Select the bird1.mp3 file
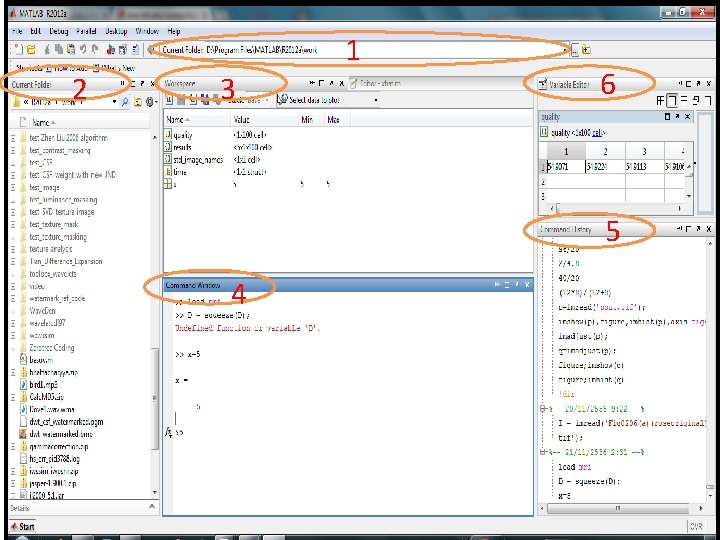This screenshot has width=720, height=540. click(43, 384)
